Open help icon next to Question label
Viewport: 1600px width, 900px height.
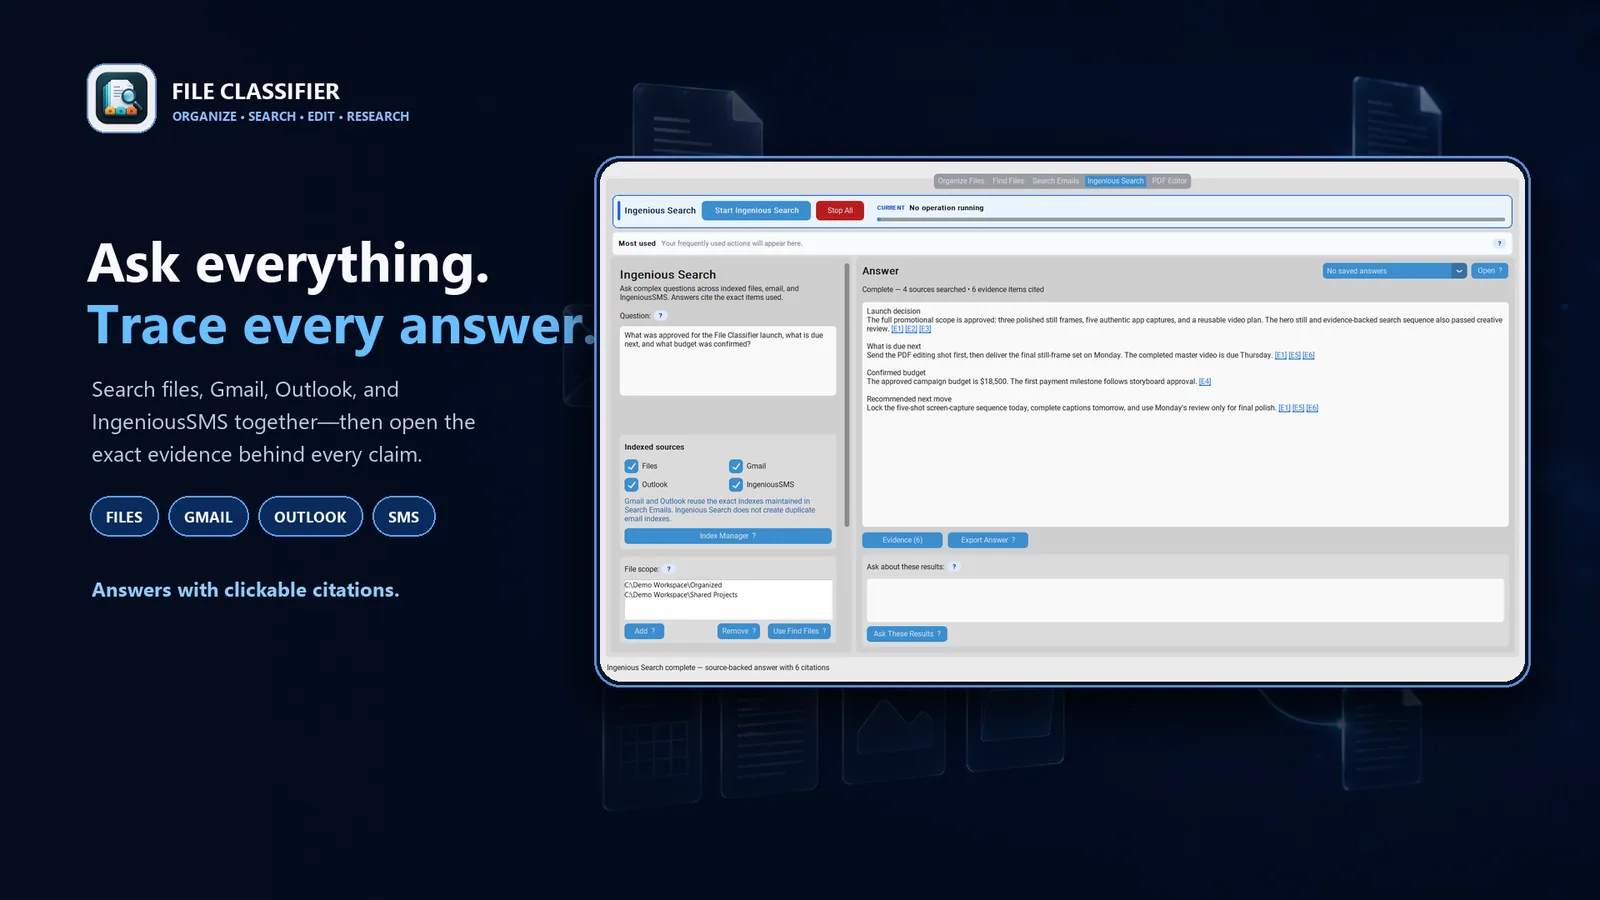click(x=660, y=316)
